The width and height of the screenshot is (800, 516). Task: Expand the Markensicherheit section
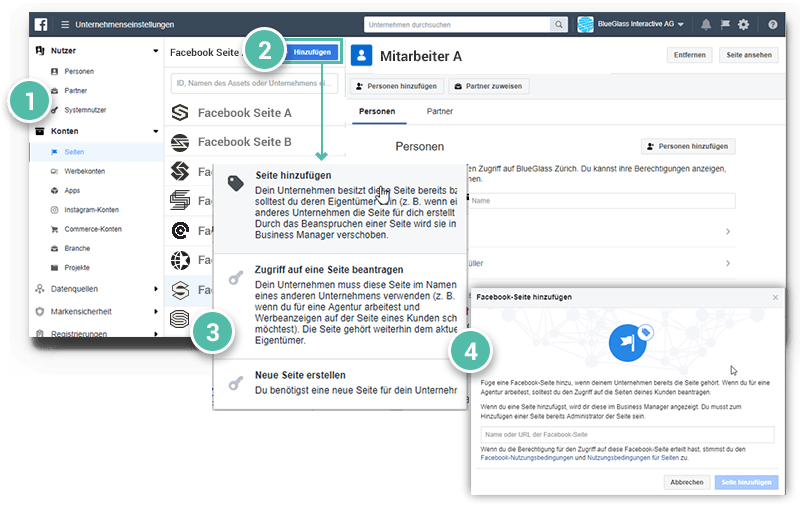155,311
